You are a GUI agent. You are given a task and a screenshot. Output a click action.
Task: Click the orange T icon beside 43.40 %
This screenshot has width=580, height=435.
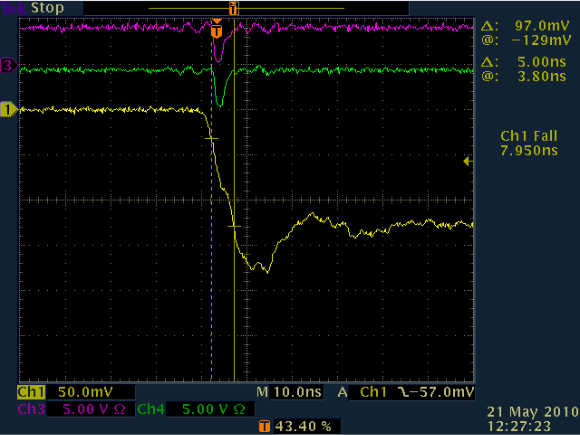[264, 426]
